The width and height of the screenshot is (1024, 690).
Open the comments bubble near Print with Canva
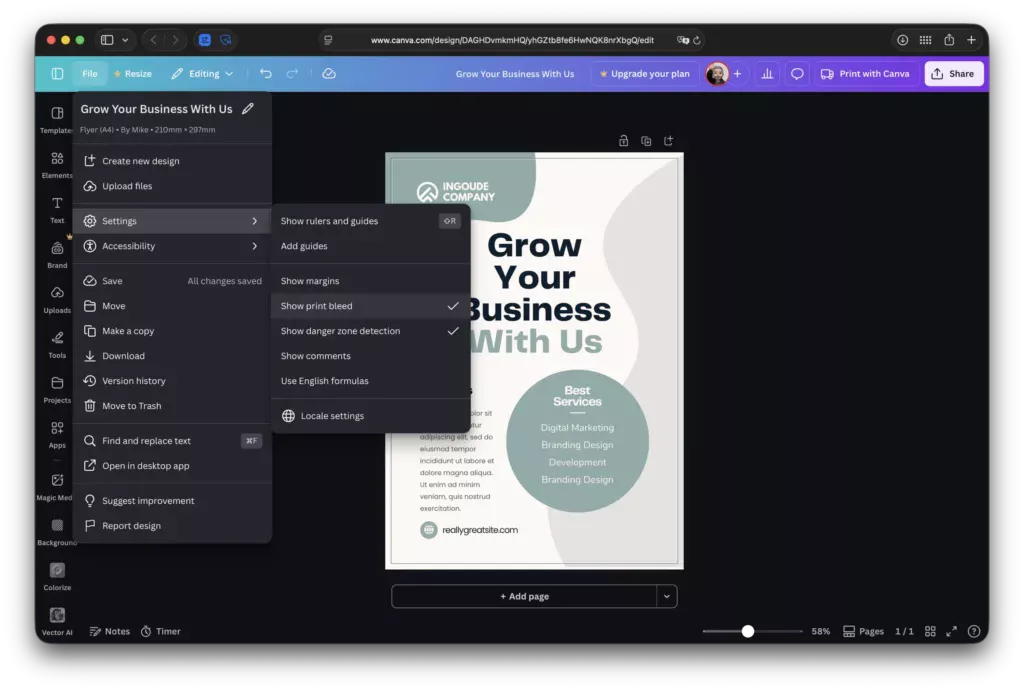pyautogui.click(x=795, y=73)
